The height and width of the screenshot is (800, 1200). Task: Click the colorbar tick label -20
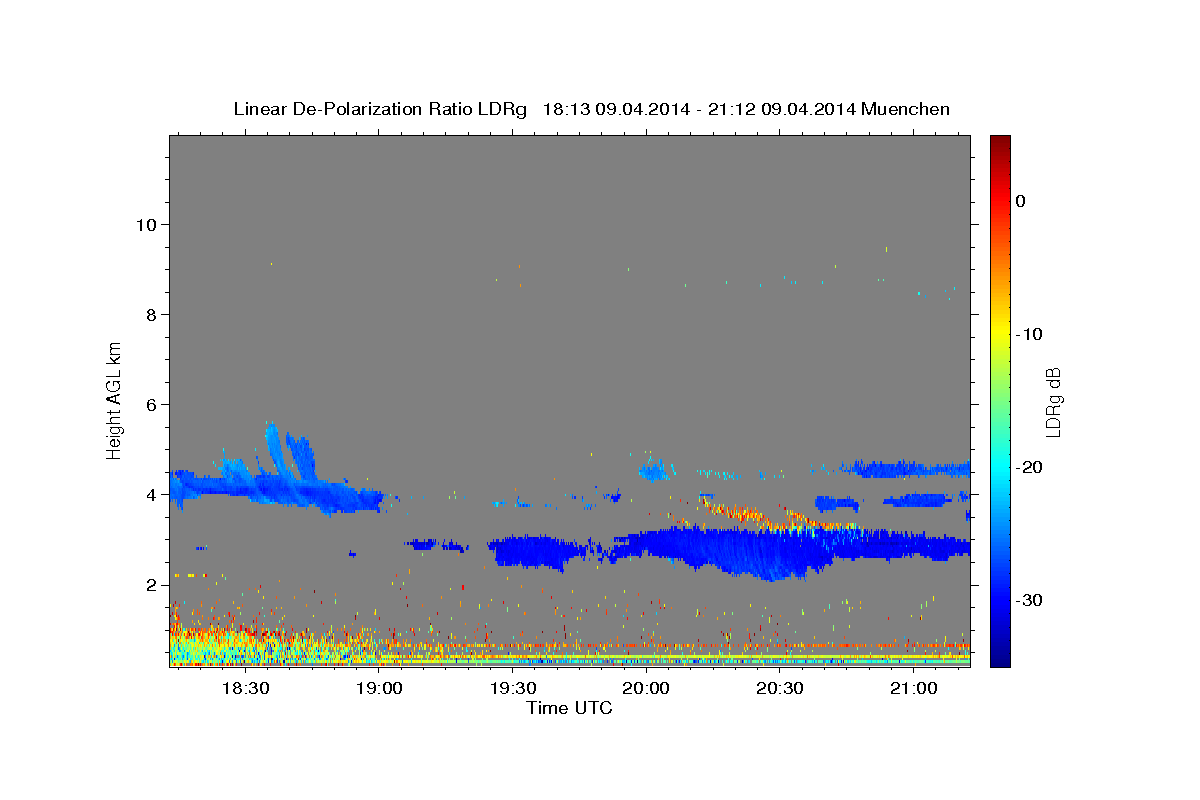pos(1030,467)
